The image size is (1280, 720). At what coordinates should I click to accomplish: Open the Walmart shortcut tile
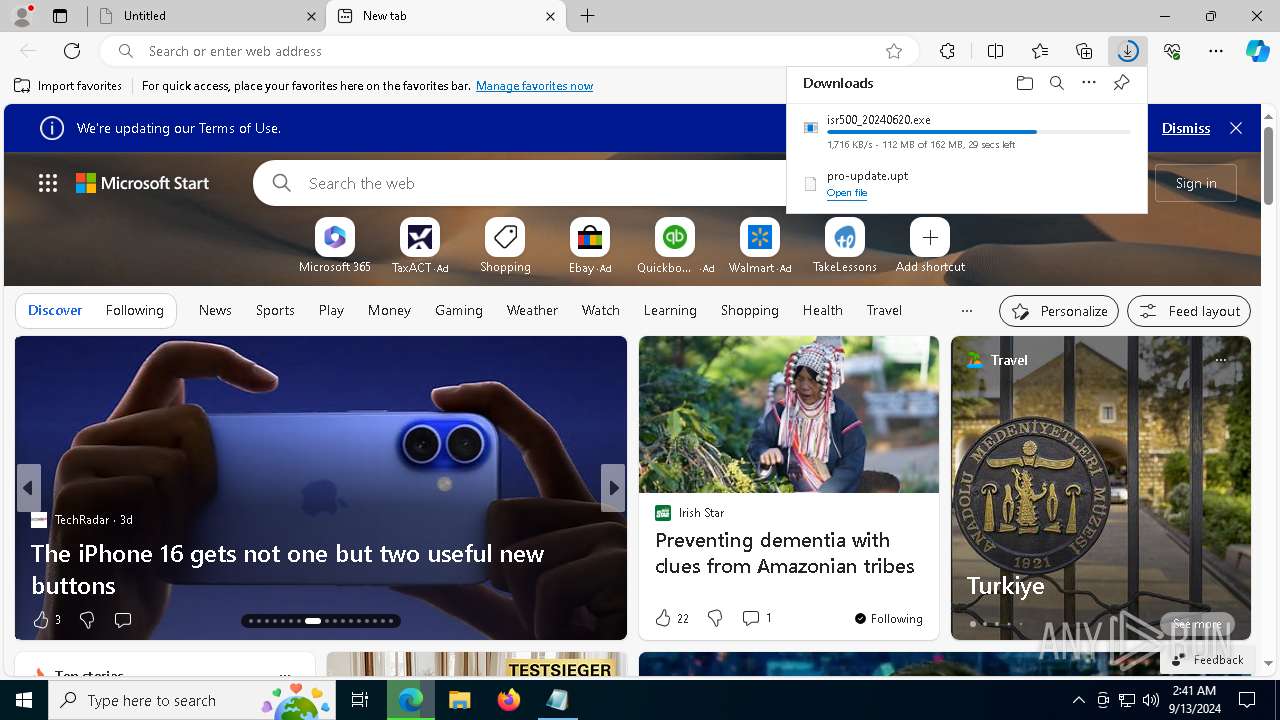760,245
